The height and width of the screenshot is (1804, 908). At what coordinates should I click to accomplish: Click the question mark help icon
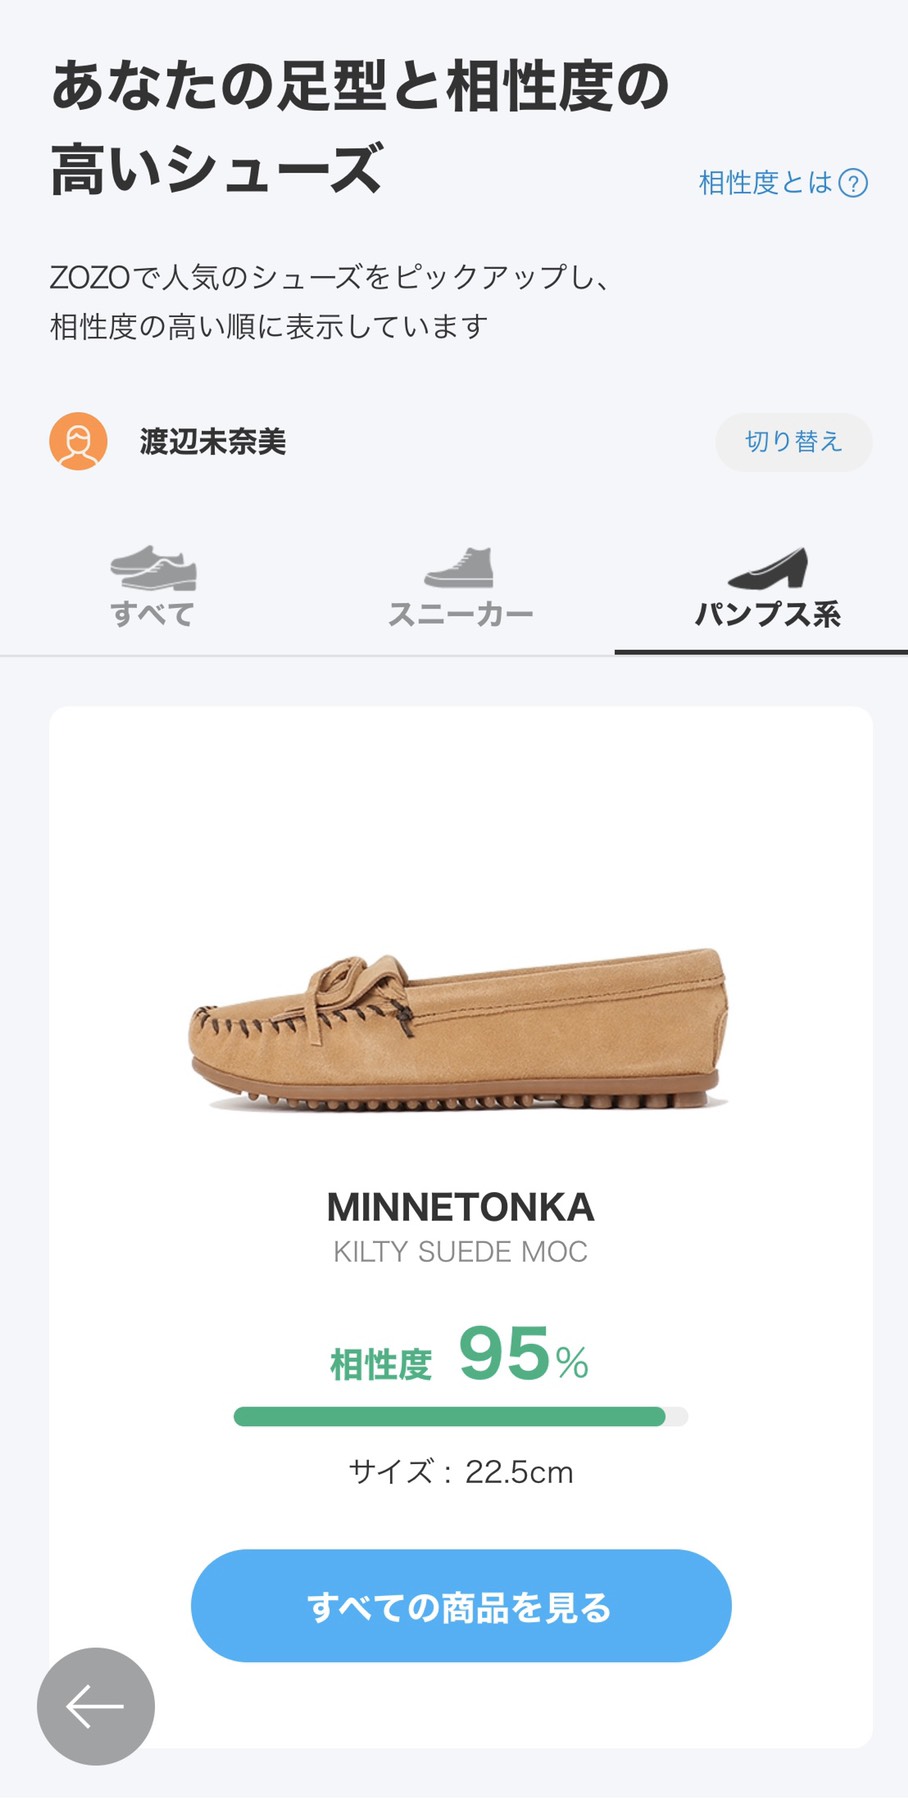click(853, 183)
